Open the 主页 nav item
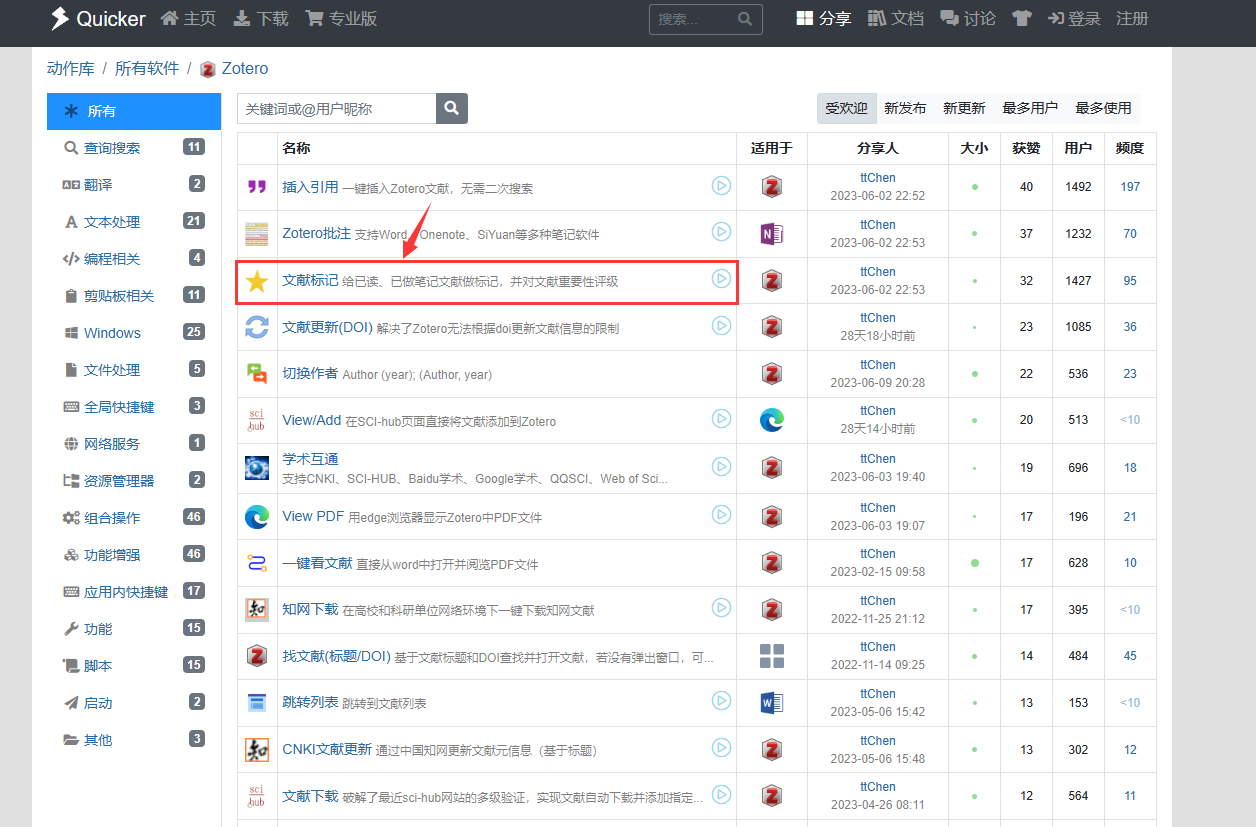The height and width of the screenshot is (827, 1256). tap(188, 18)
